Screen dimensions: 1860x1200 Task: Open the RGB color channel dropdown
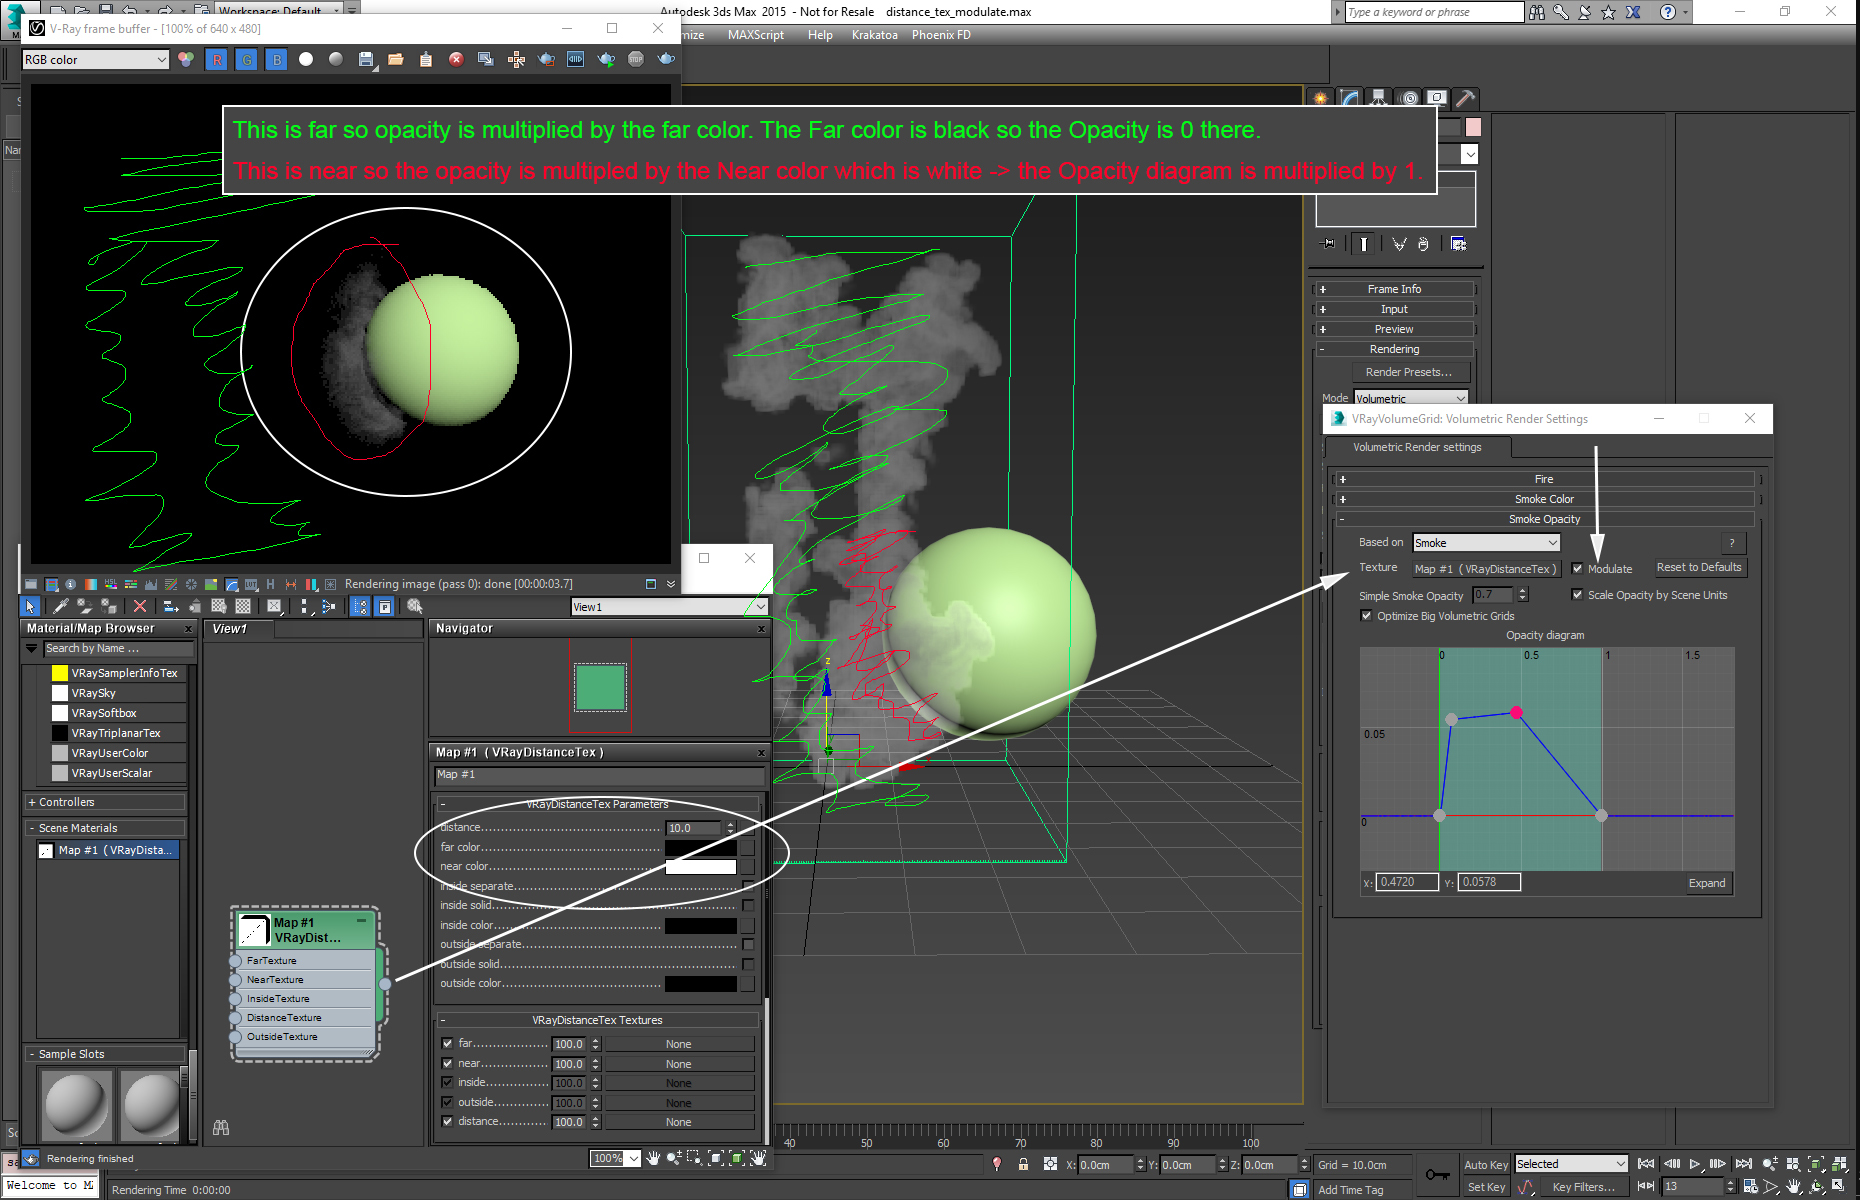click(96, 60)
